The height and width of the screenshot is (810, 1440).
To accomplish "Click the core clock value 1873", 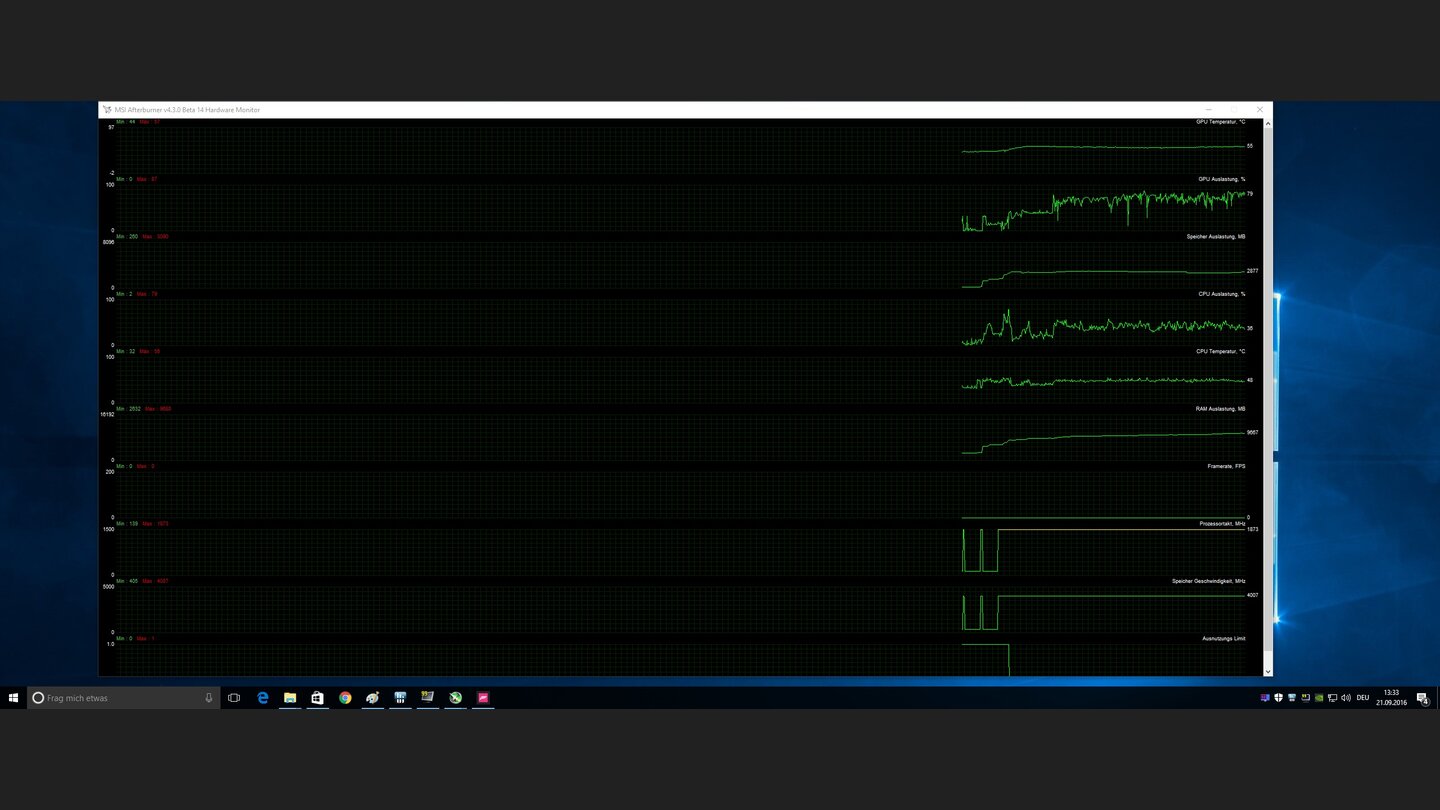I will tap(1252, 529).
